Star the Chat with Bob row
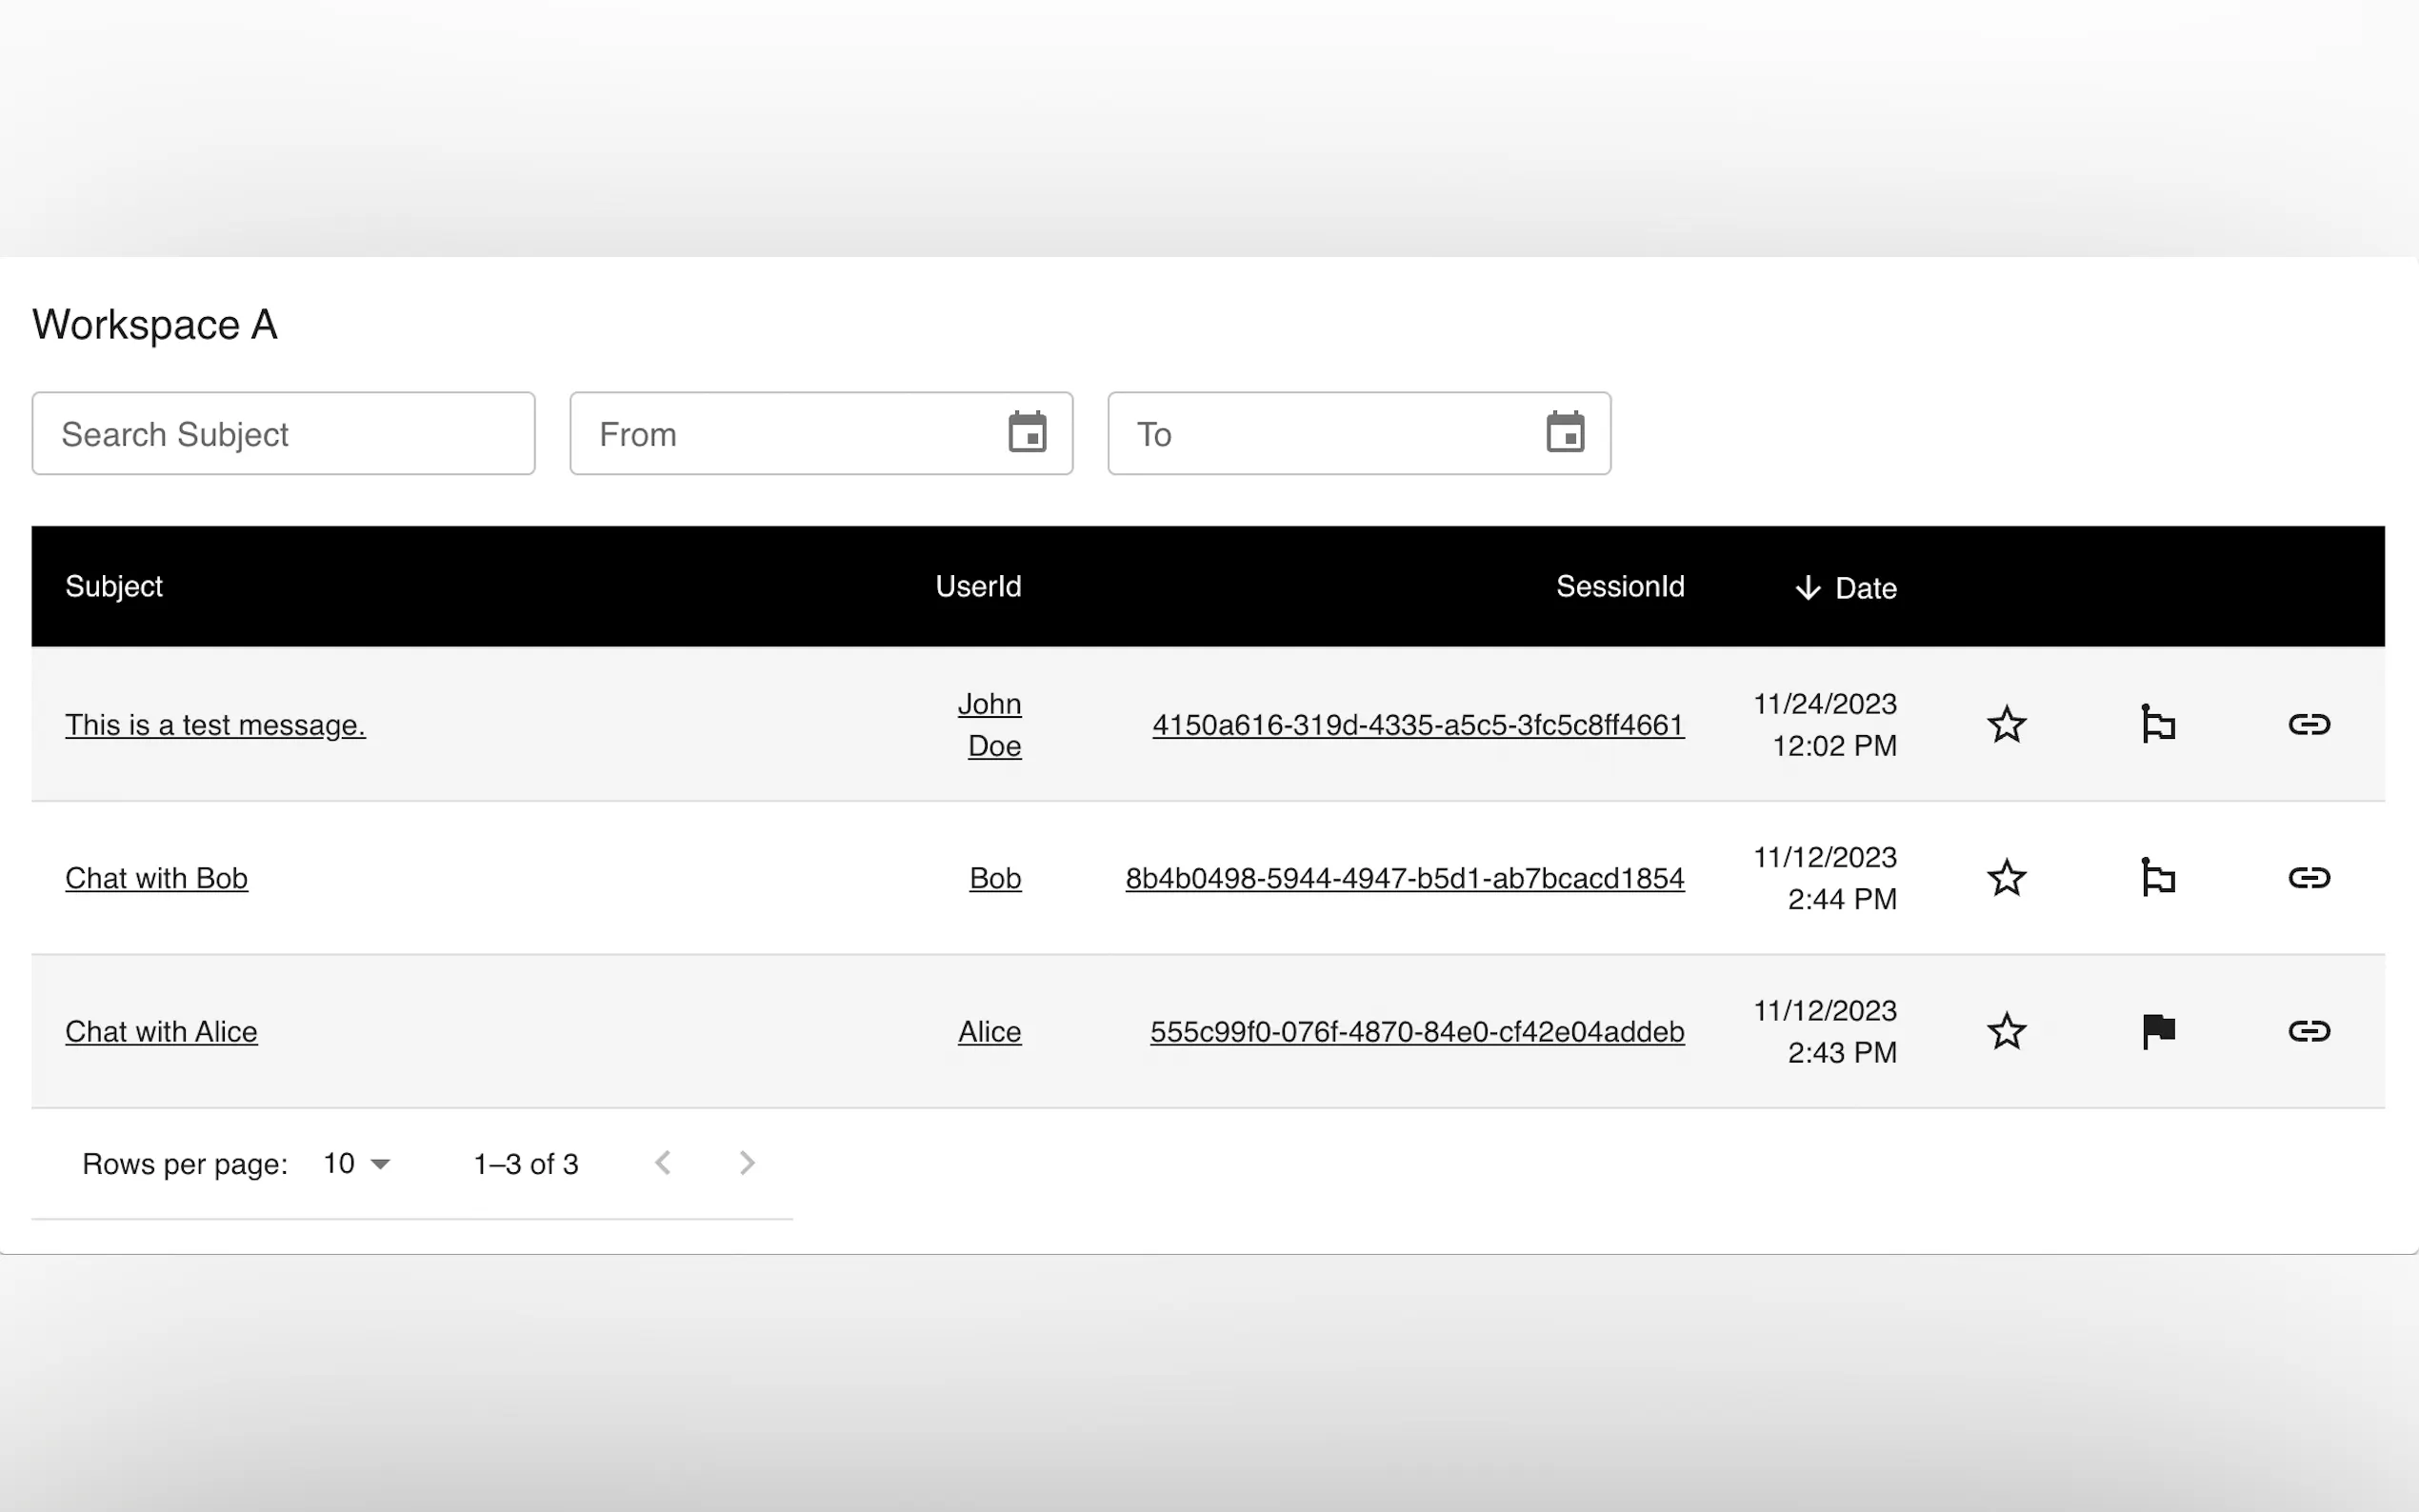 pyautogui.click(x=2006, y=877)
